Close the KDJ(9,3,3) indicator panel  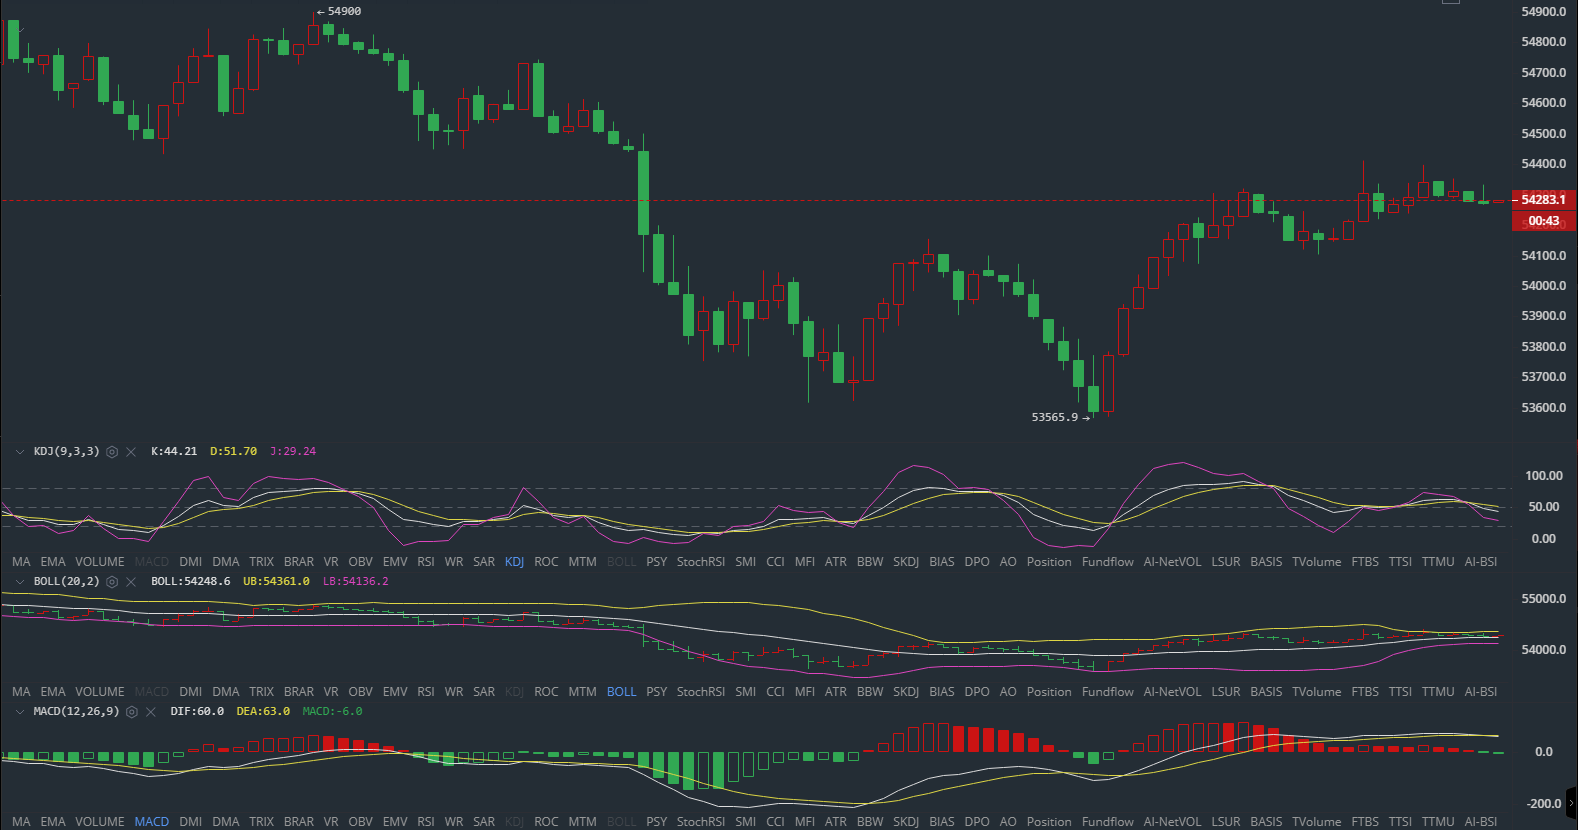pos(131,452)
